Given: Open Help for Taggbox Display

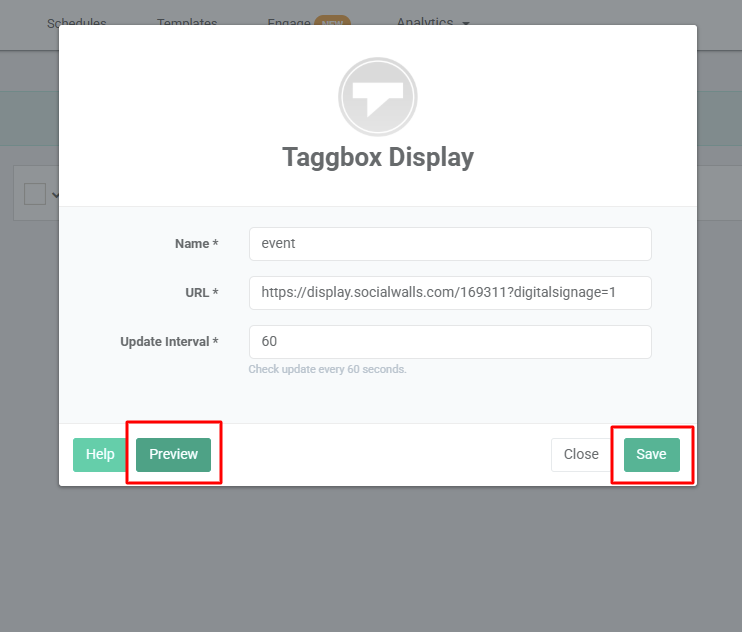Looking at the screenshot, I should [100, 455].
